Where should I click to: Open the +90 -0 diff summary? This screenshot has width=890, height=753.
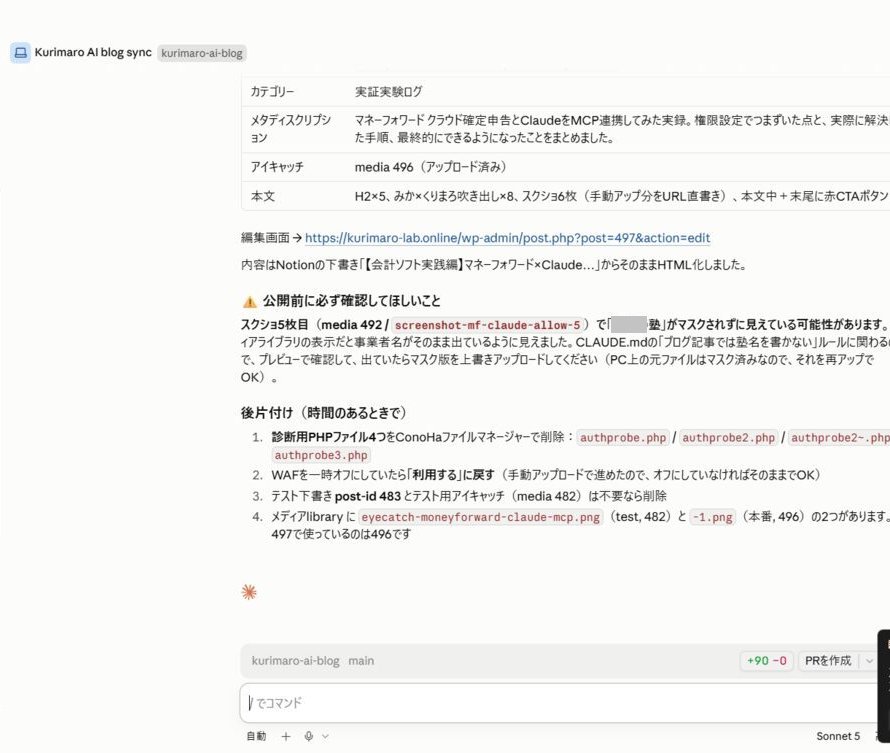(x=766, y=661)
